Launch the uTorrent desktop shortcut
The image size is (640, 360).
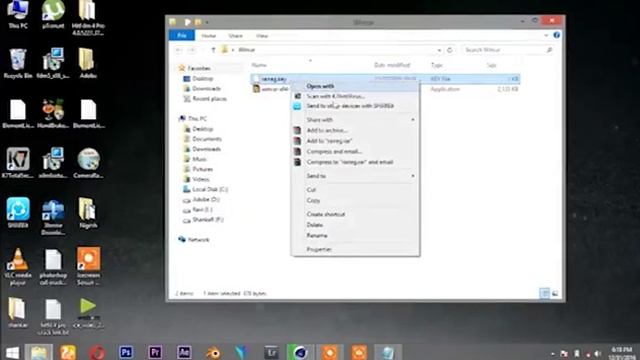(53, 14)
